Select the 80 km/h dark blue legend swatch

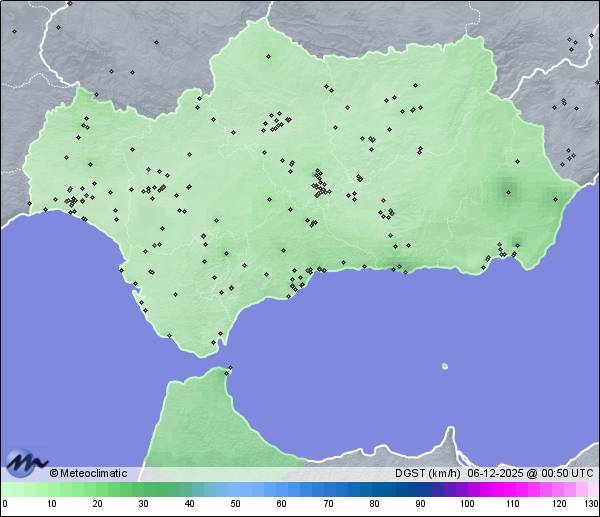pos(374,489)
